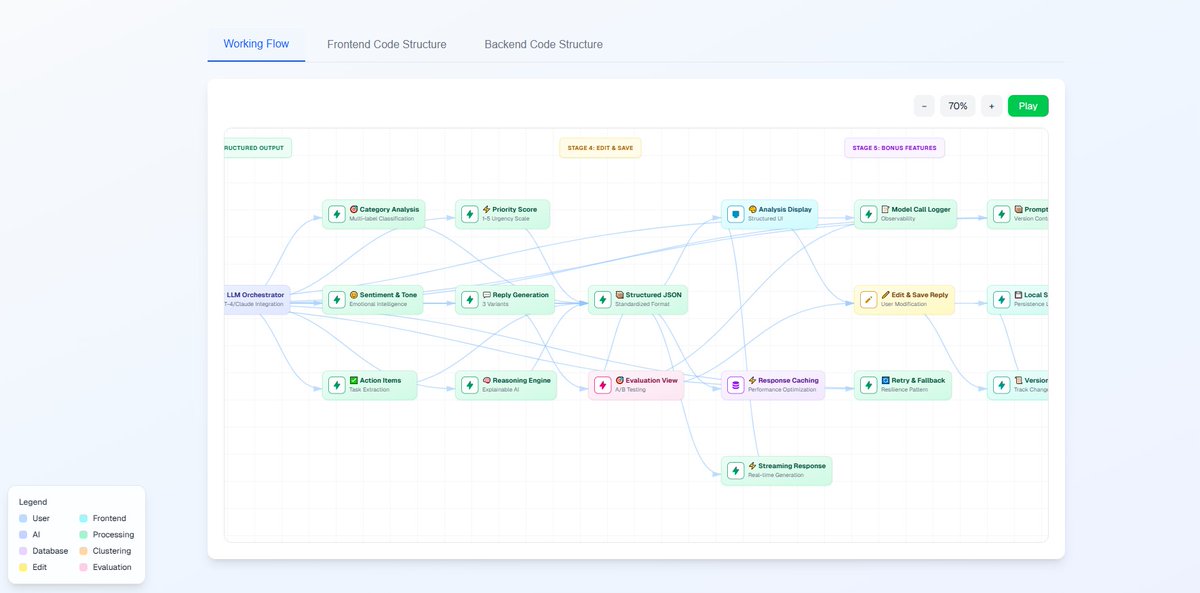1200x593 pixels.
Task: Select the Structured Output stage label
Action: coord(258,148)
